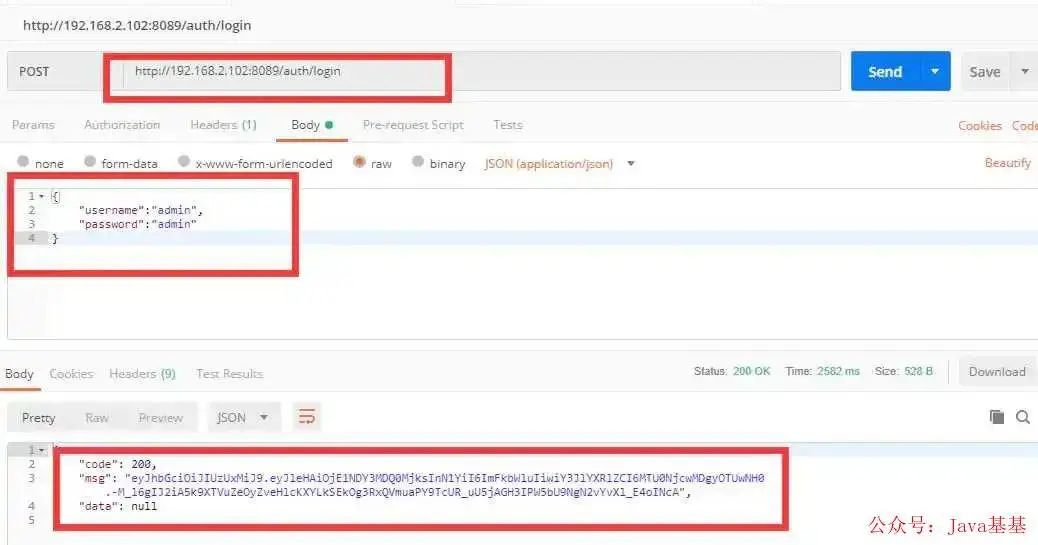Select the raw body type
The width and height of the screenshot is (1038, 545).
click(x=359, y=162)
